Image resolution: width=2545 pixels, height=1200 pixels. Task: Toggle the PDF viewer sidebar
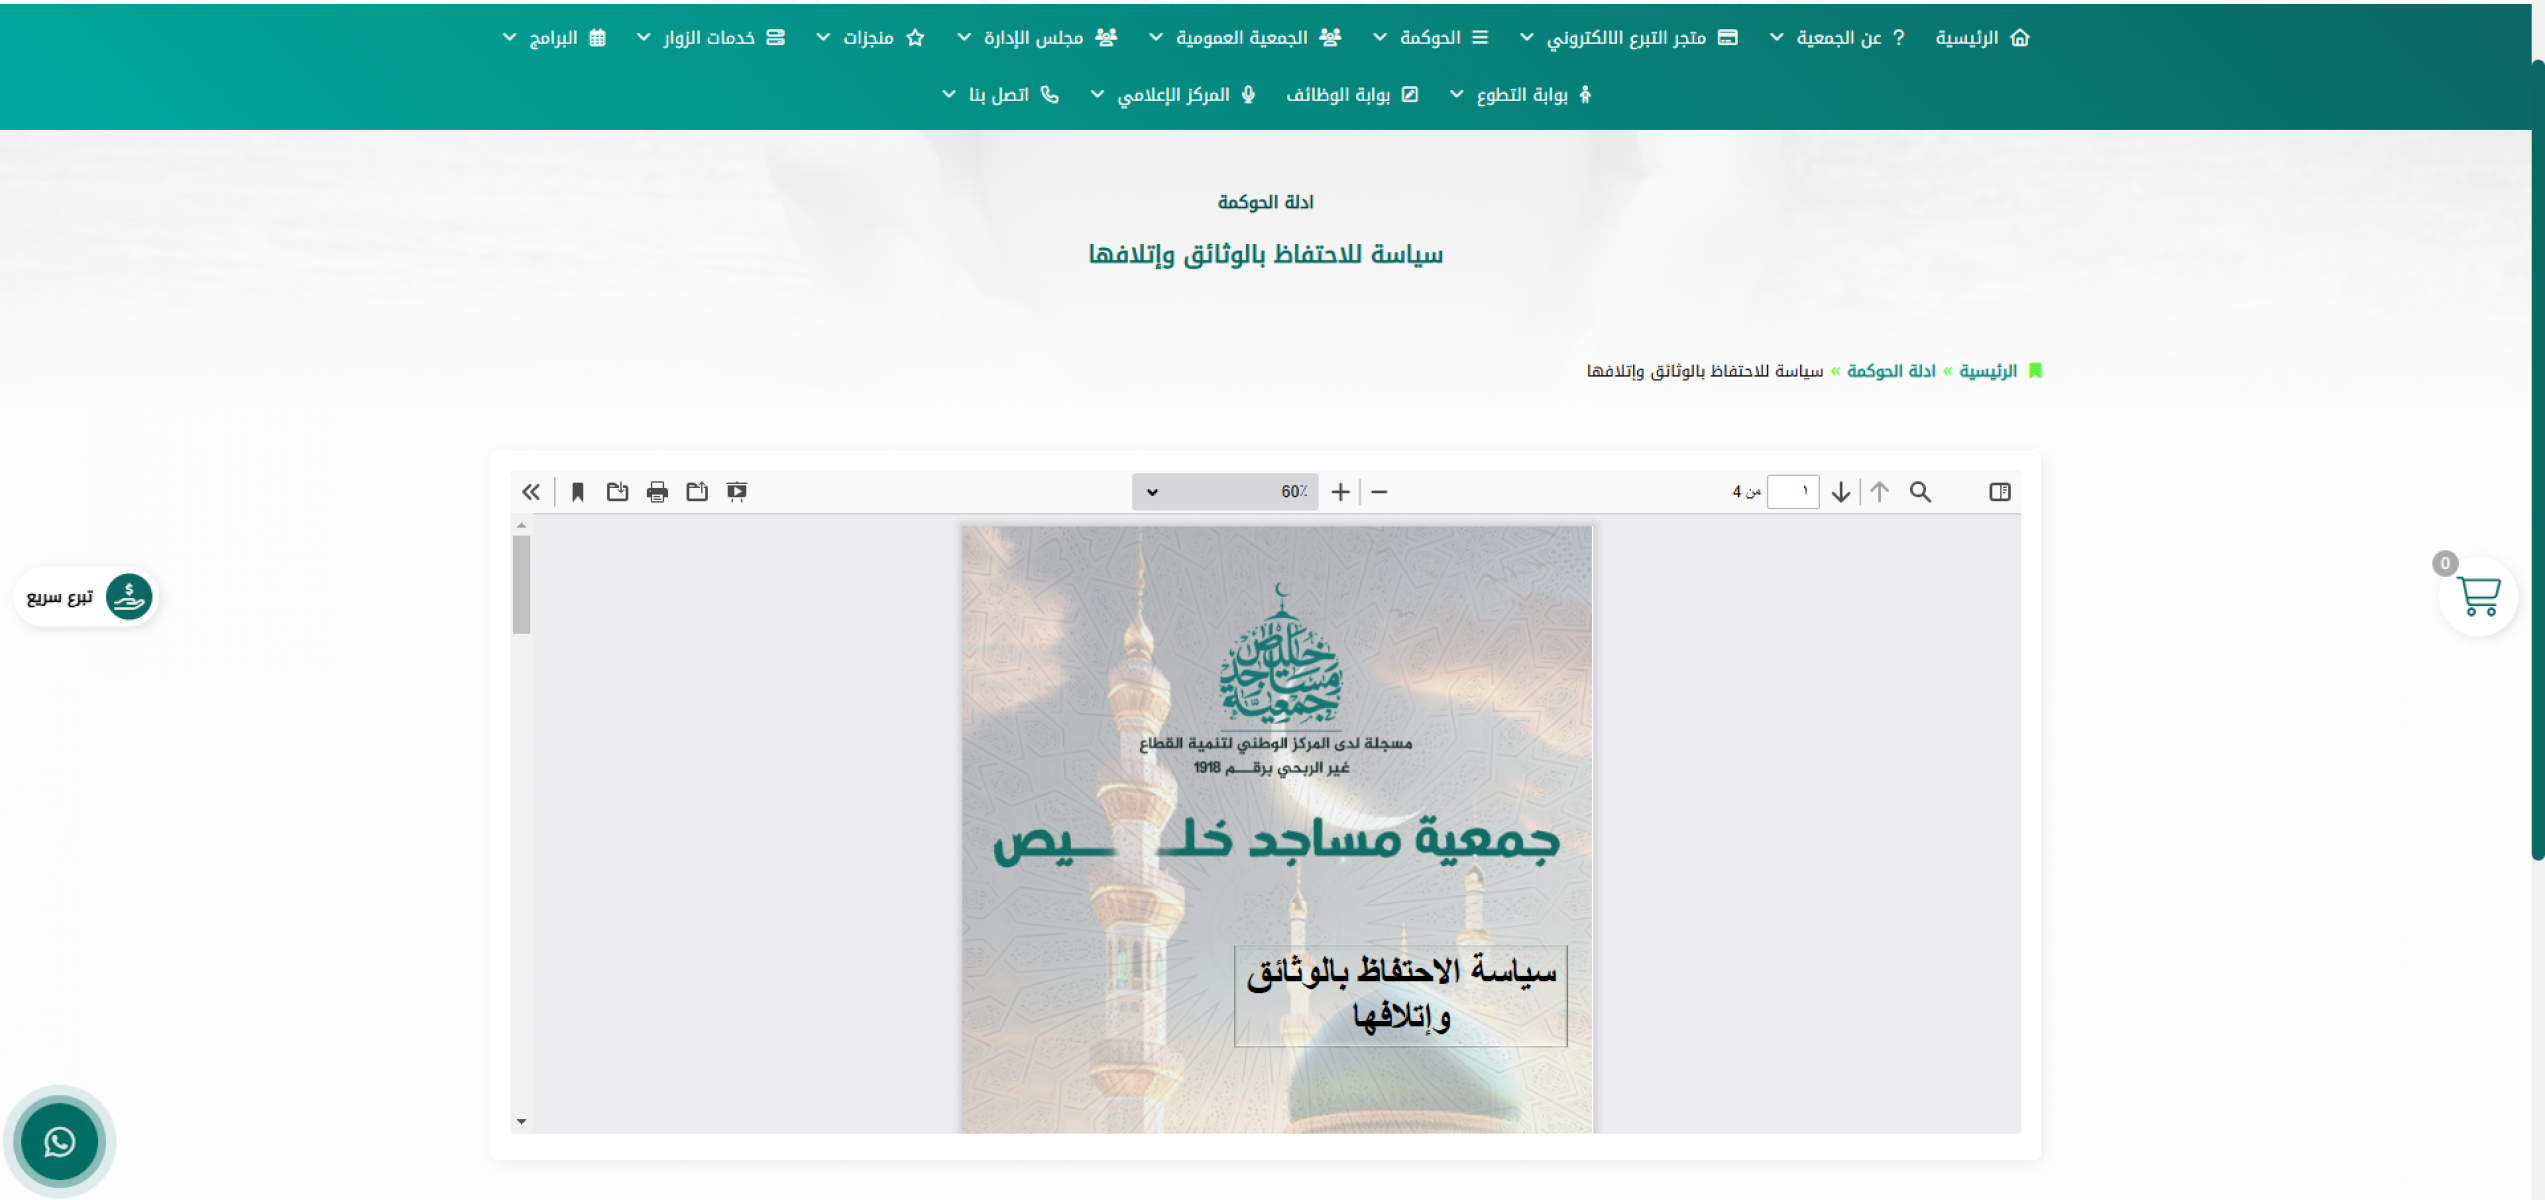(x=1999, y=492)
